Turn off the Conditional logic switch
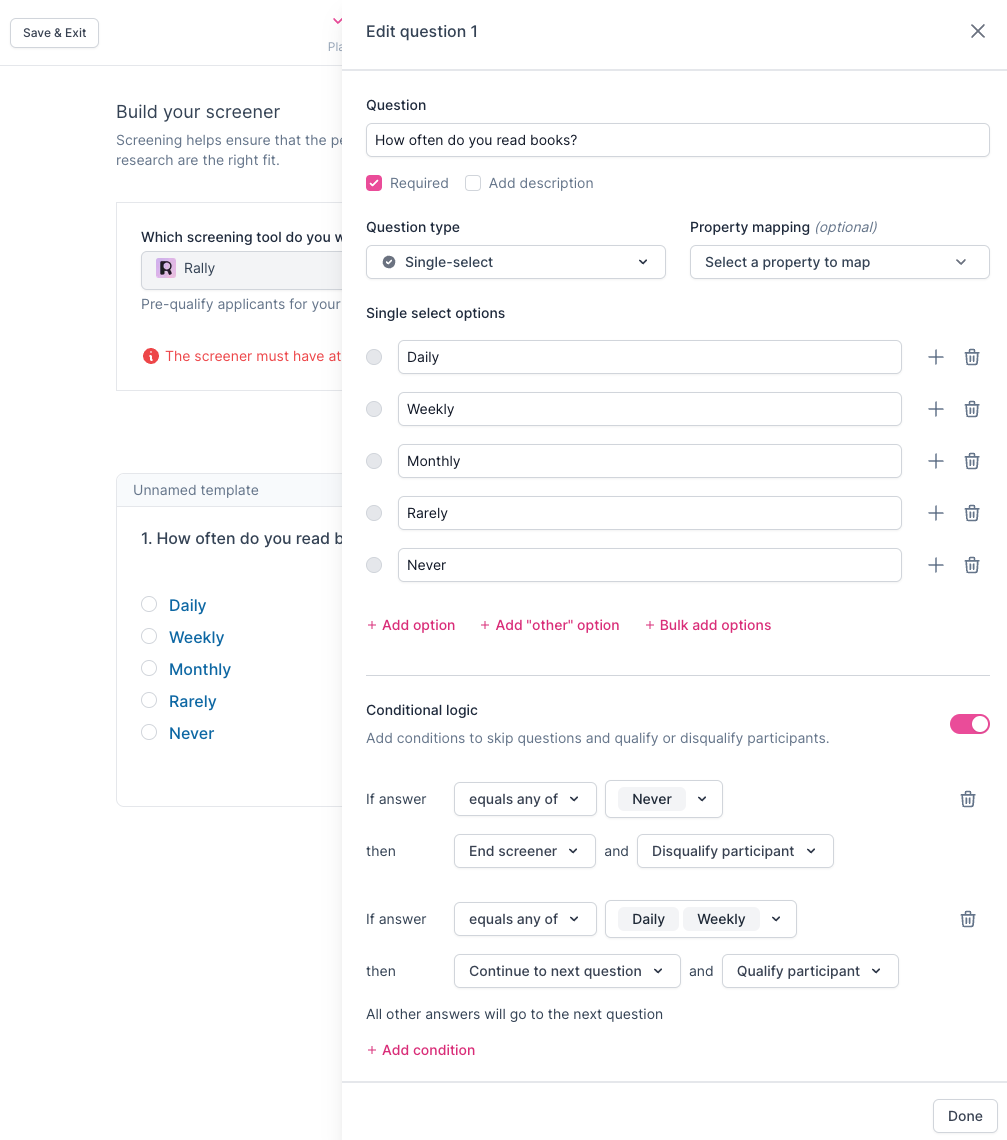The width and height of the screenshot is (1007, 1140). (x=969, y=724)
